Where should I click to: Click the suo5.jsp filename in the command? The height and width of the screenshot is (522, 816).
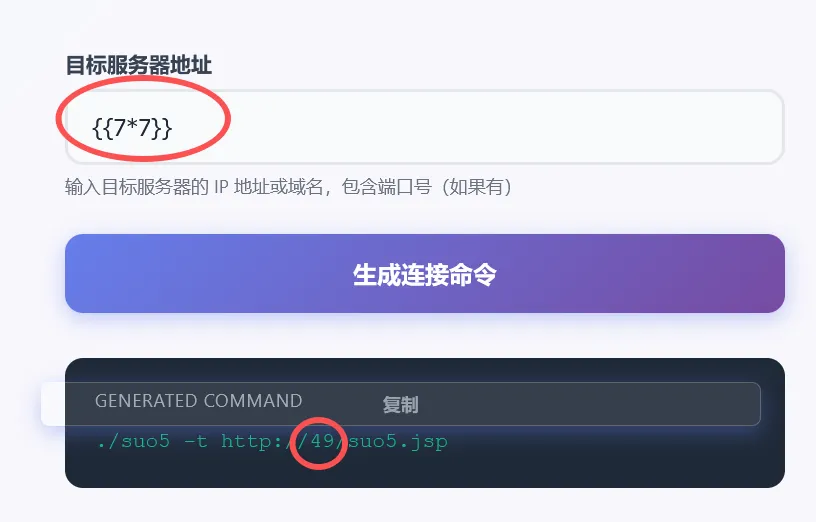coord(398,442)
